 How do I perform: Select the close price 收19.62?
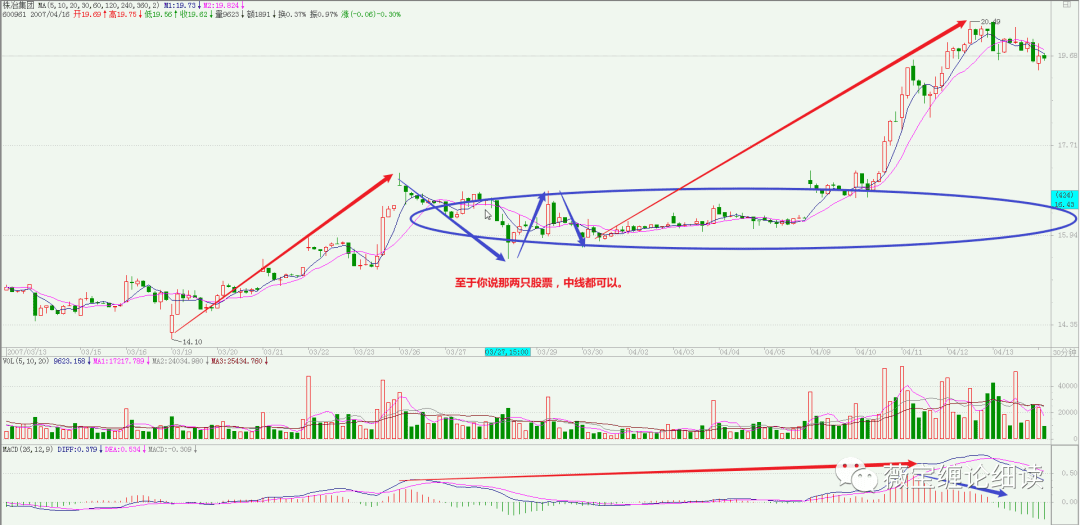(194, 14)
